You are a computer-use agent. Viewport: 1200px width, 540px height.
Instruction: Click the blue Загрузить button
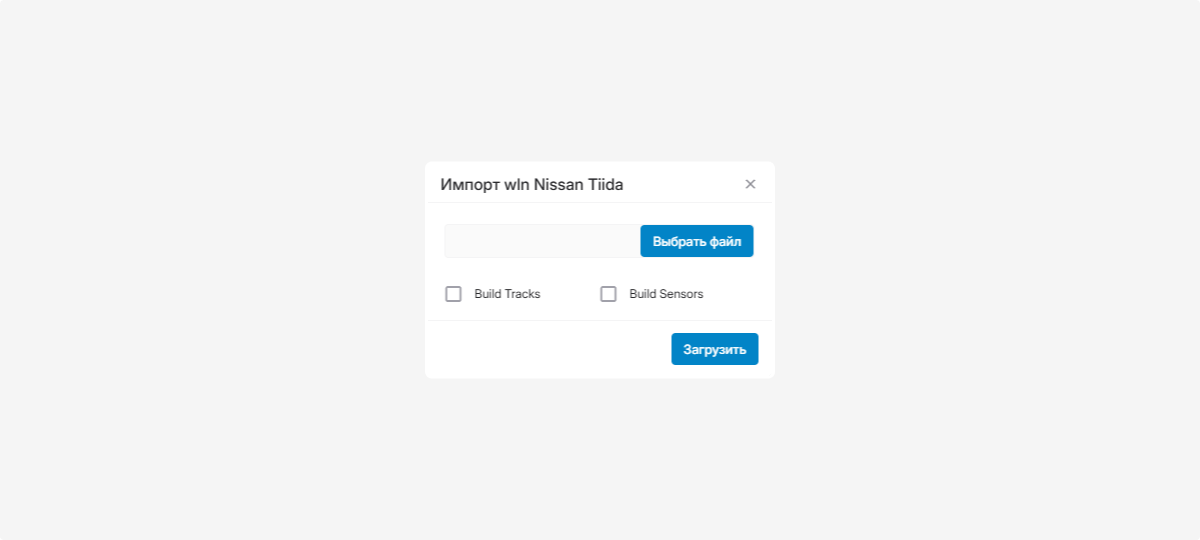[x=714, y=349]
